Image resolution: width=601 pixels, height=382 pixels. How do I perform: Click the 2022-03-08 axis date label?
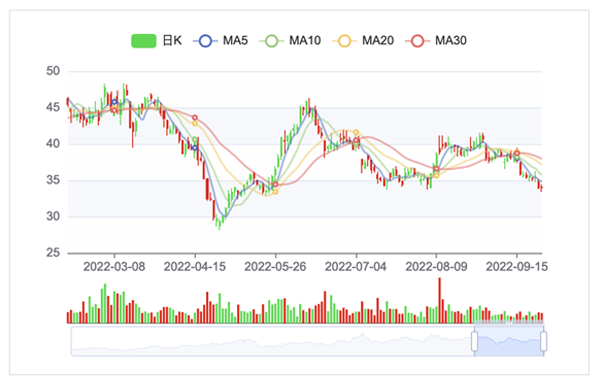pyautogui.click(x=114, y=267)
